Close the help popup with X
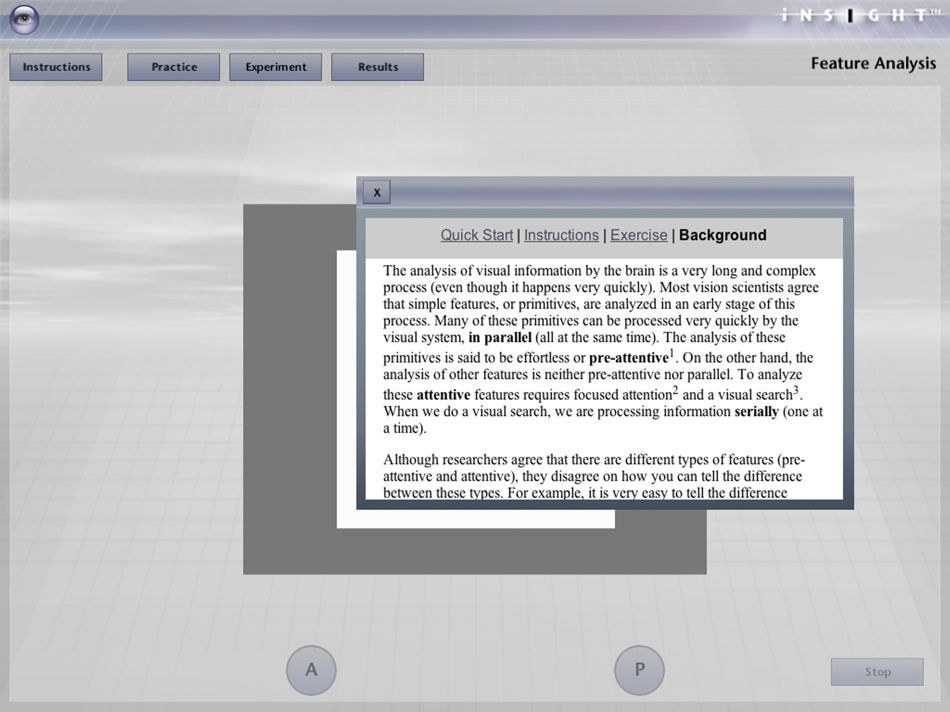The width and height of the screenshot is (950, 712). (376, 192)
